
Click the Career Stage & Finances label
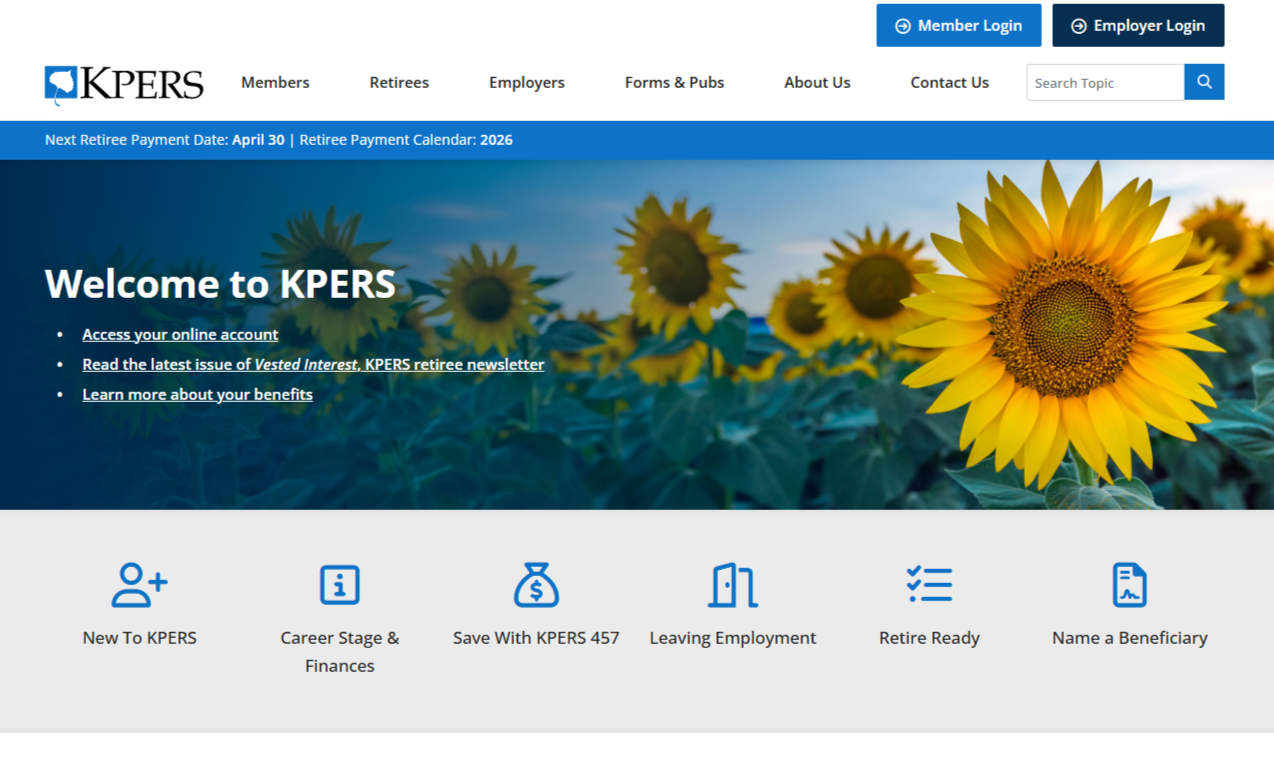coord(340,652)
